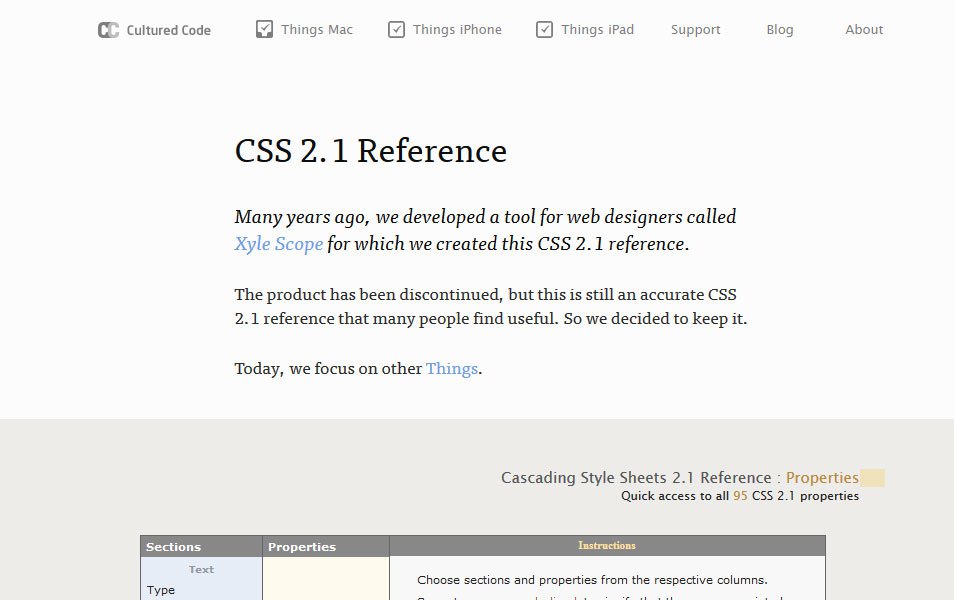Open the Blog from the top navigation
The image size is (954, 600).
coord(780,30)
